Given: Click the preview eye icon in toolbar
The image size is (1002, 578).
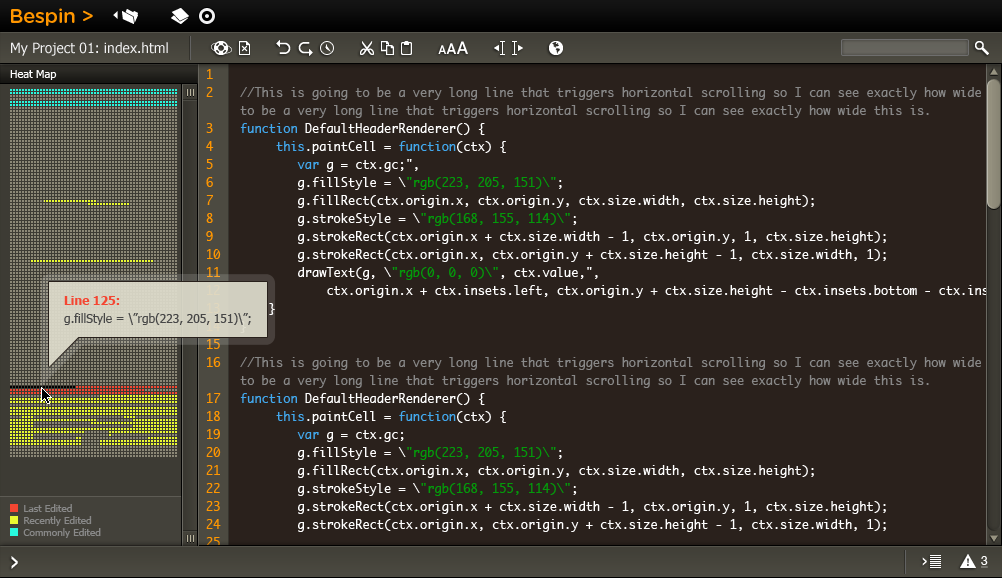Looking at the screenshot, I should [221, 48].
